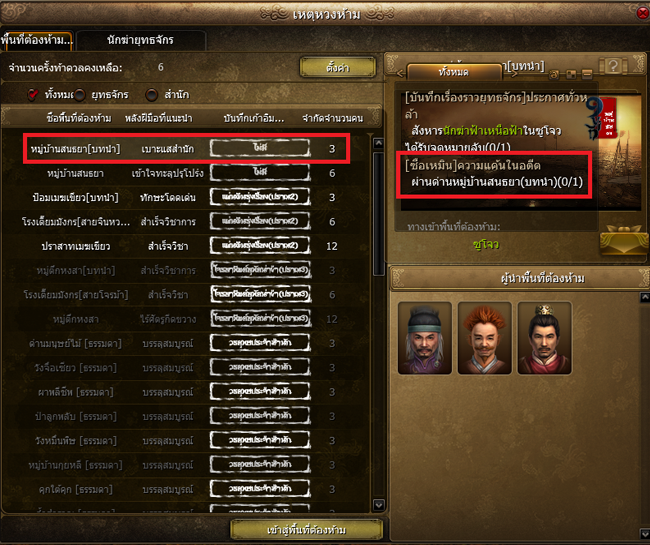Click the layout icon in quest tracker header

571,75
